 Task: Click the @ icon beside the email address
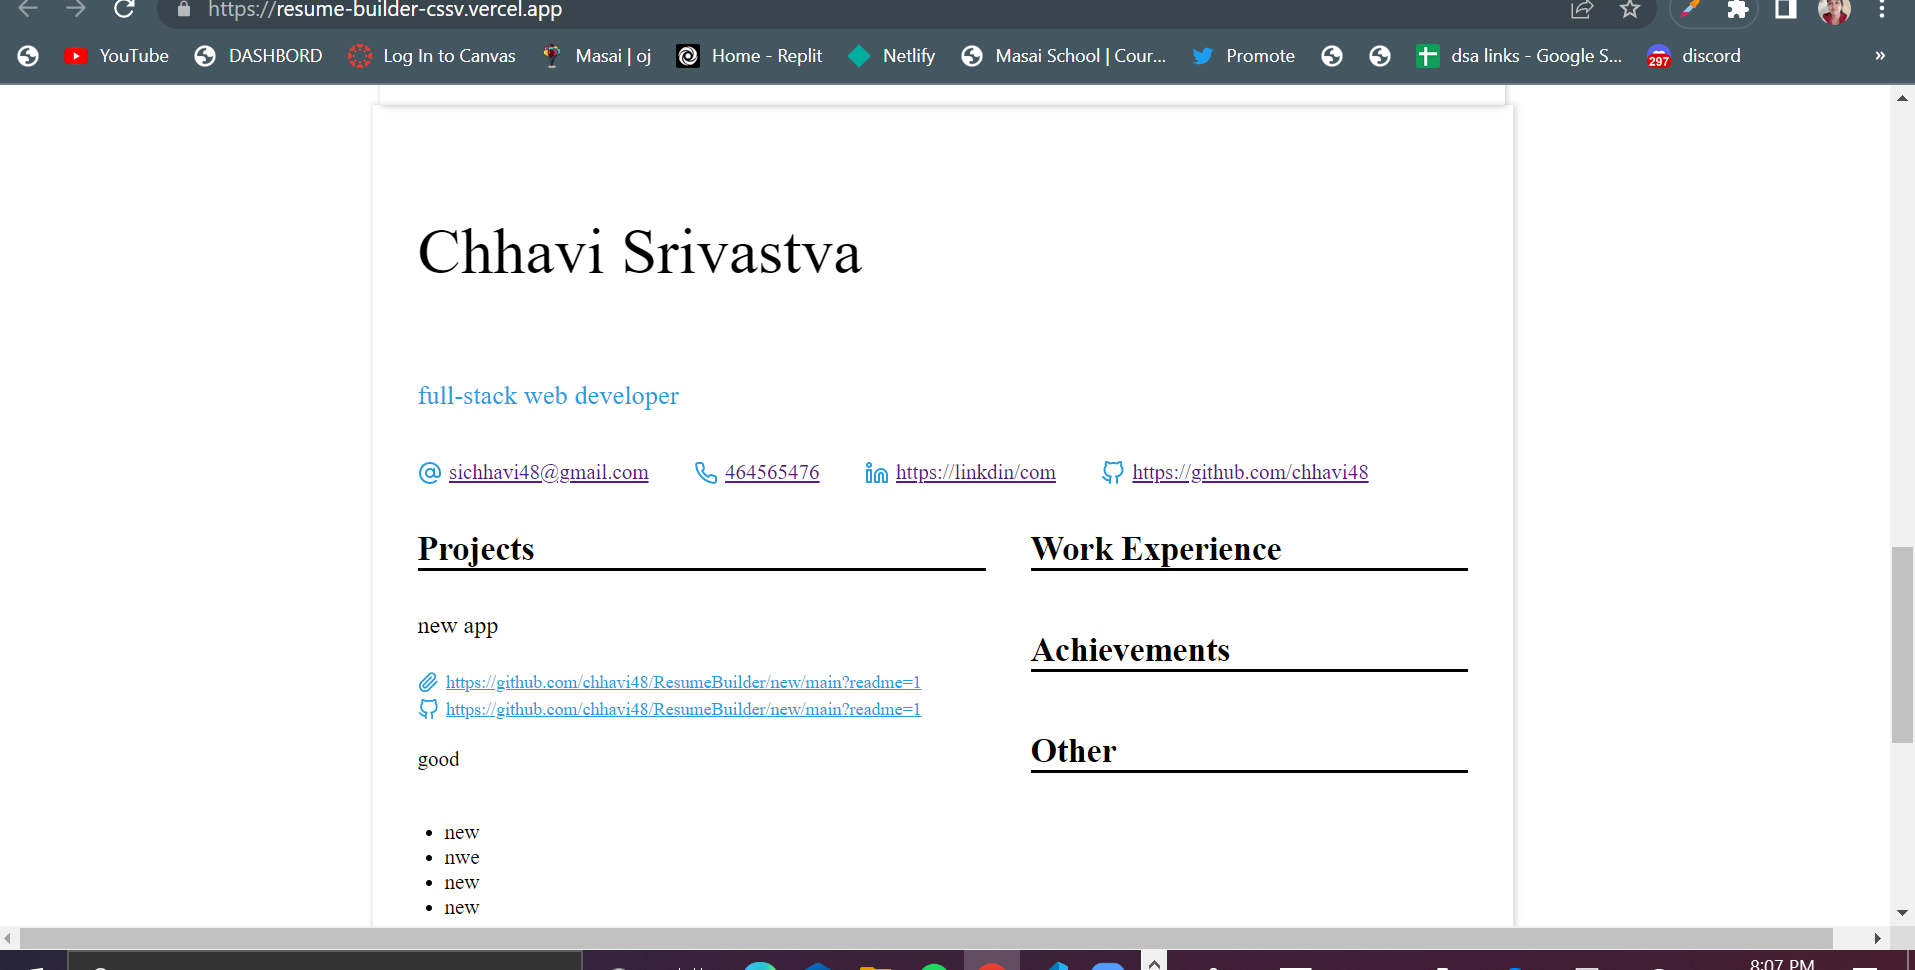tap(428, 472)
